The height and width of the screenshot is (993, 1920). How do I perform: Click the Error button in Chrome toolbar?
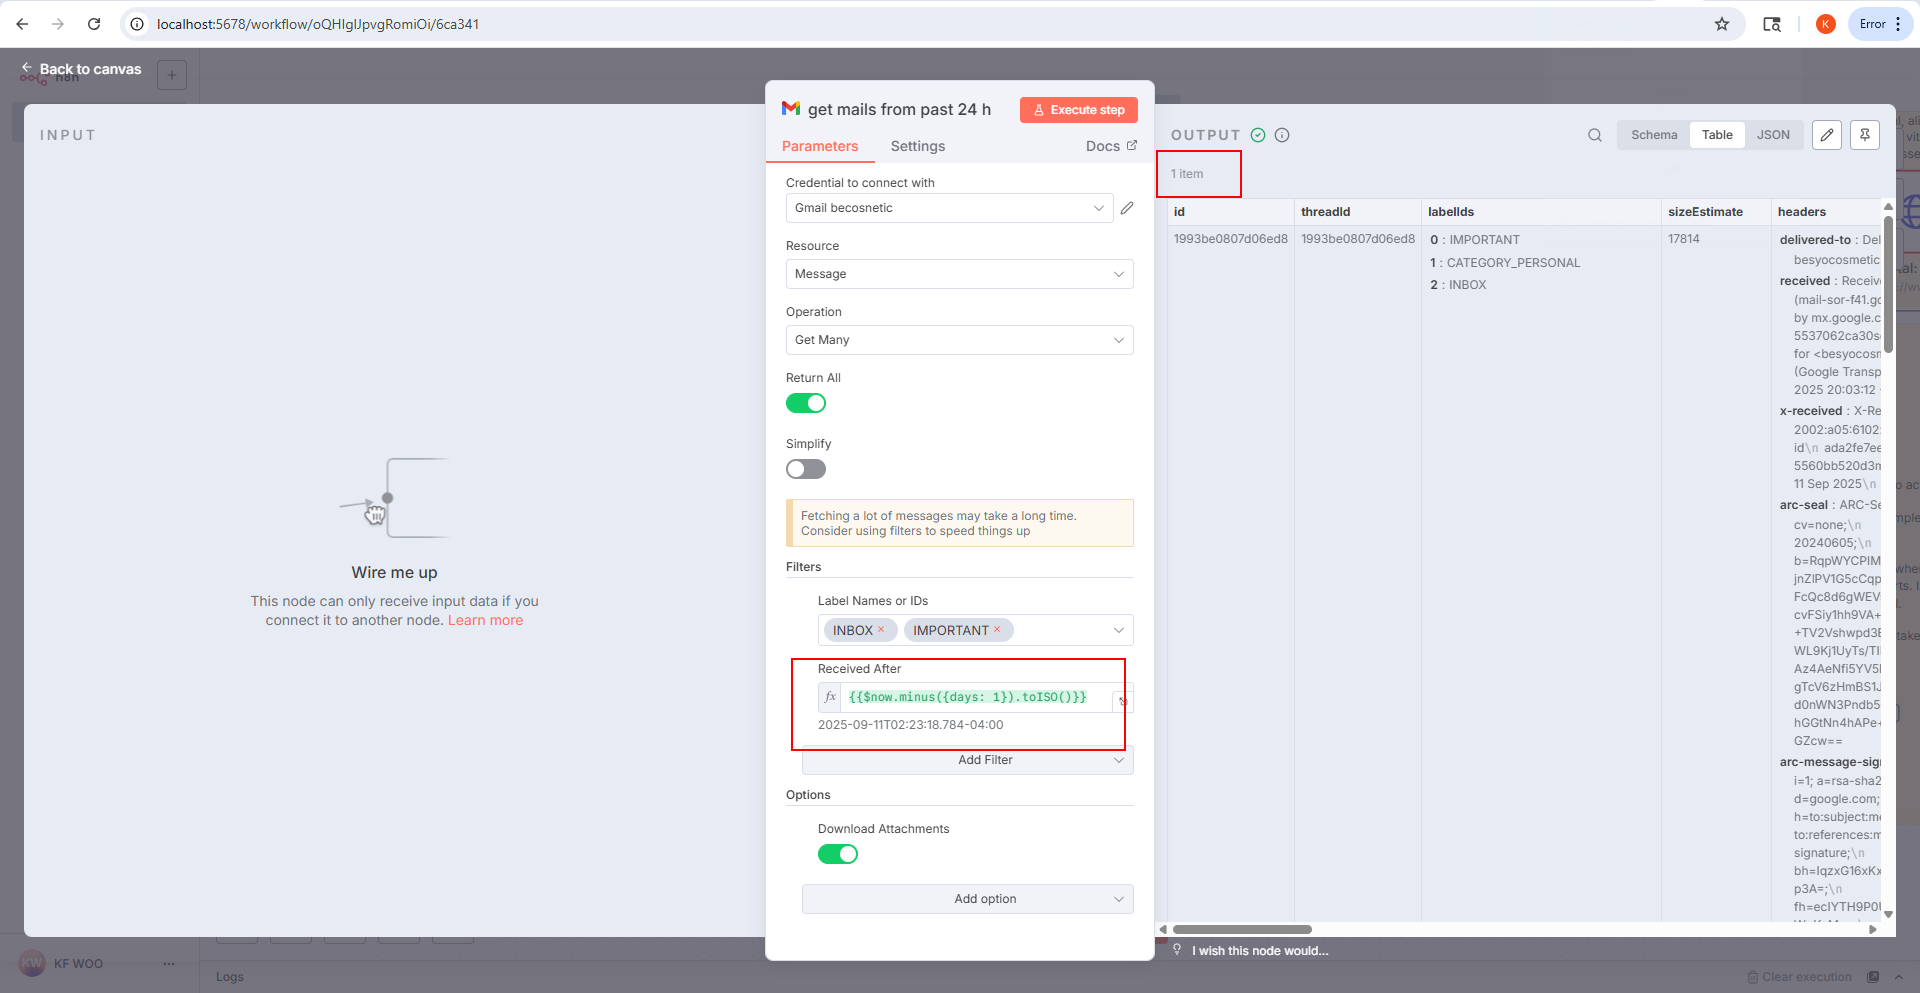pos(1872,24)
